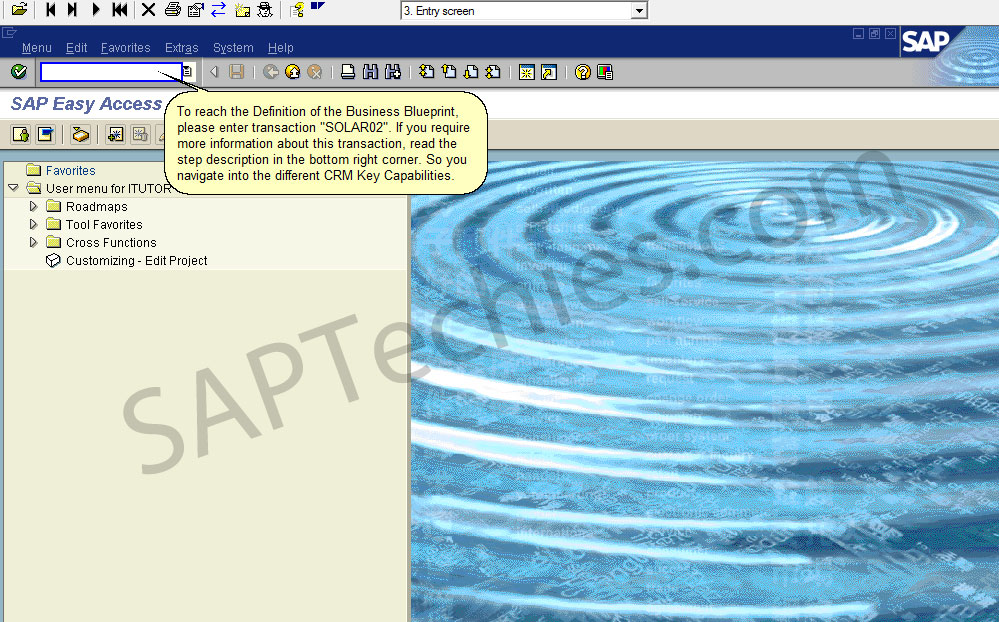999x622 pixels.
Task: Go to Next Page icon
Action: point(471,72)
